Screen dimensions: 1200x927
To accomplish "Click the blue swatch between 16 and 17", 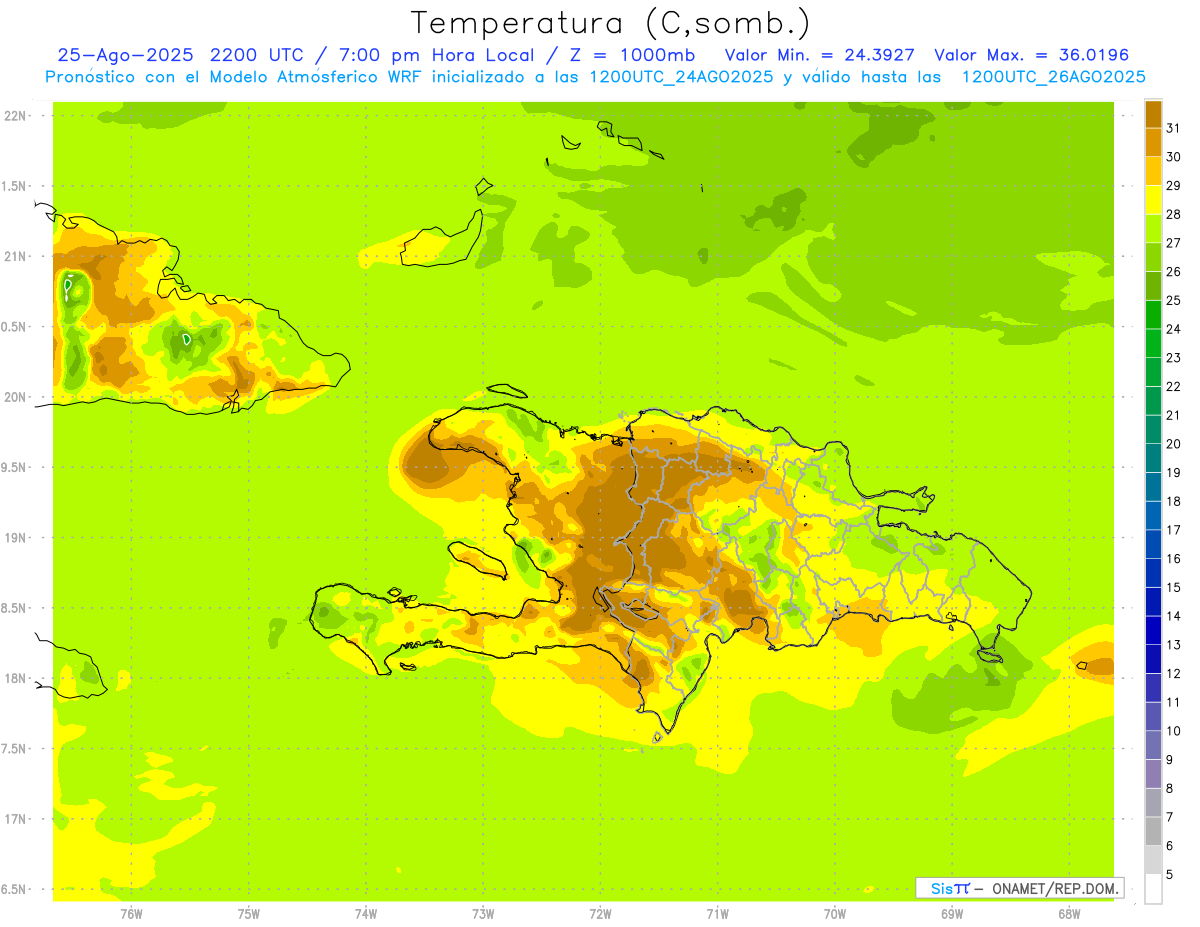I will pyautogui.click(x=1153, y=545).
